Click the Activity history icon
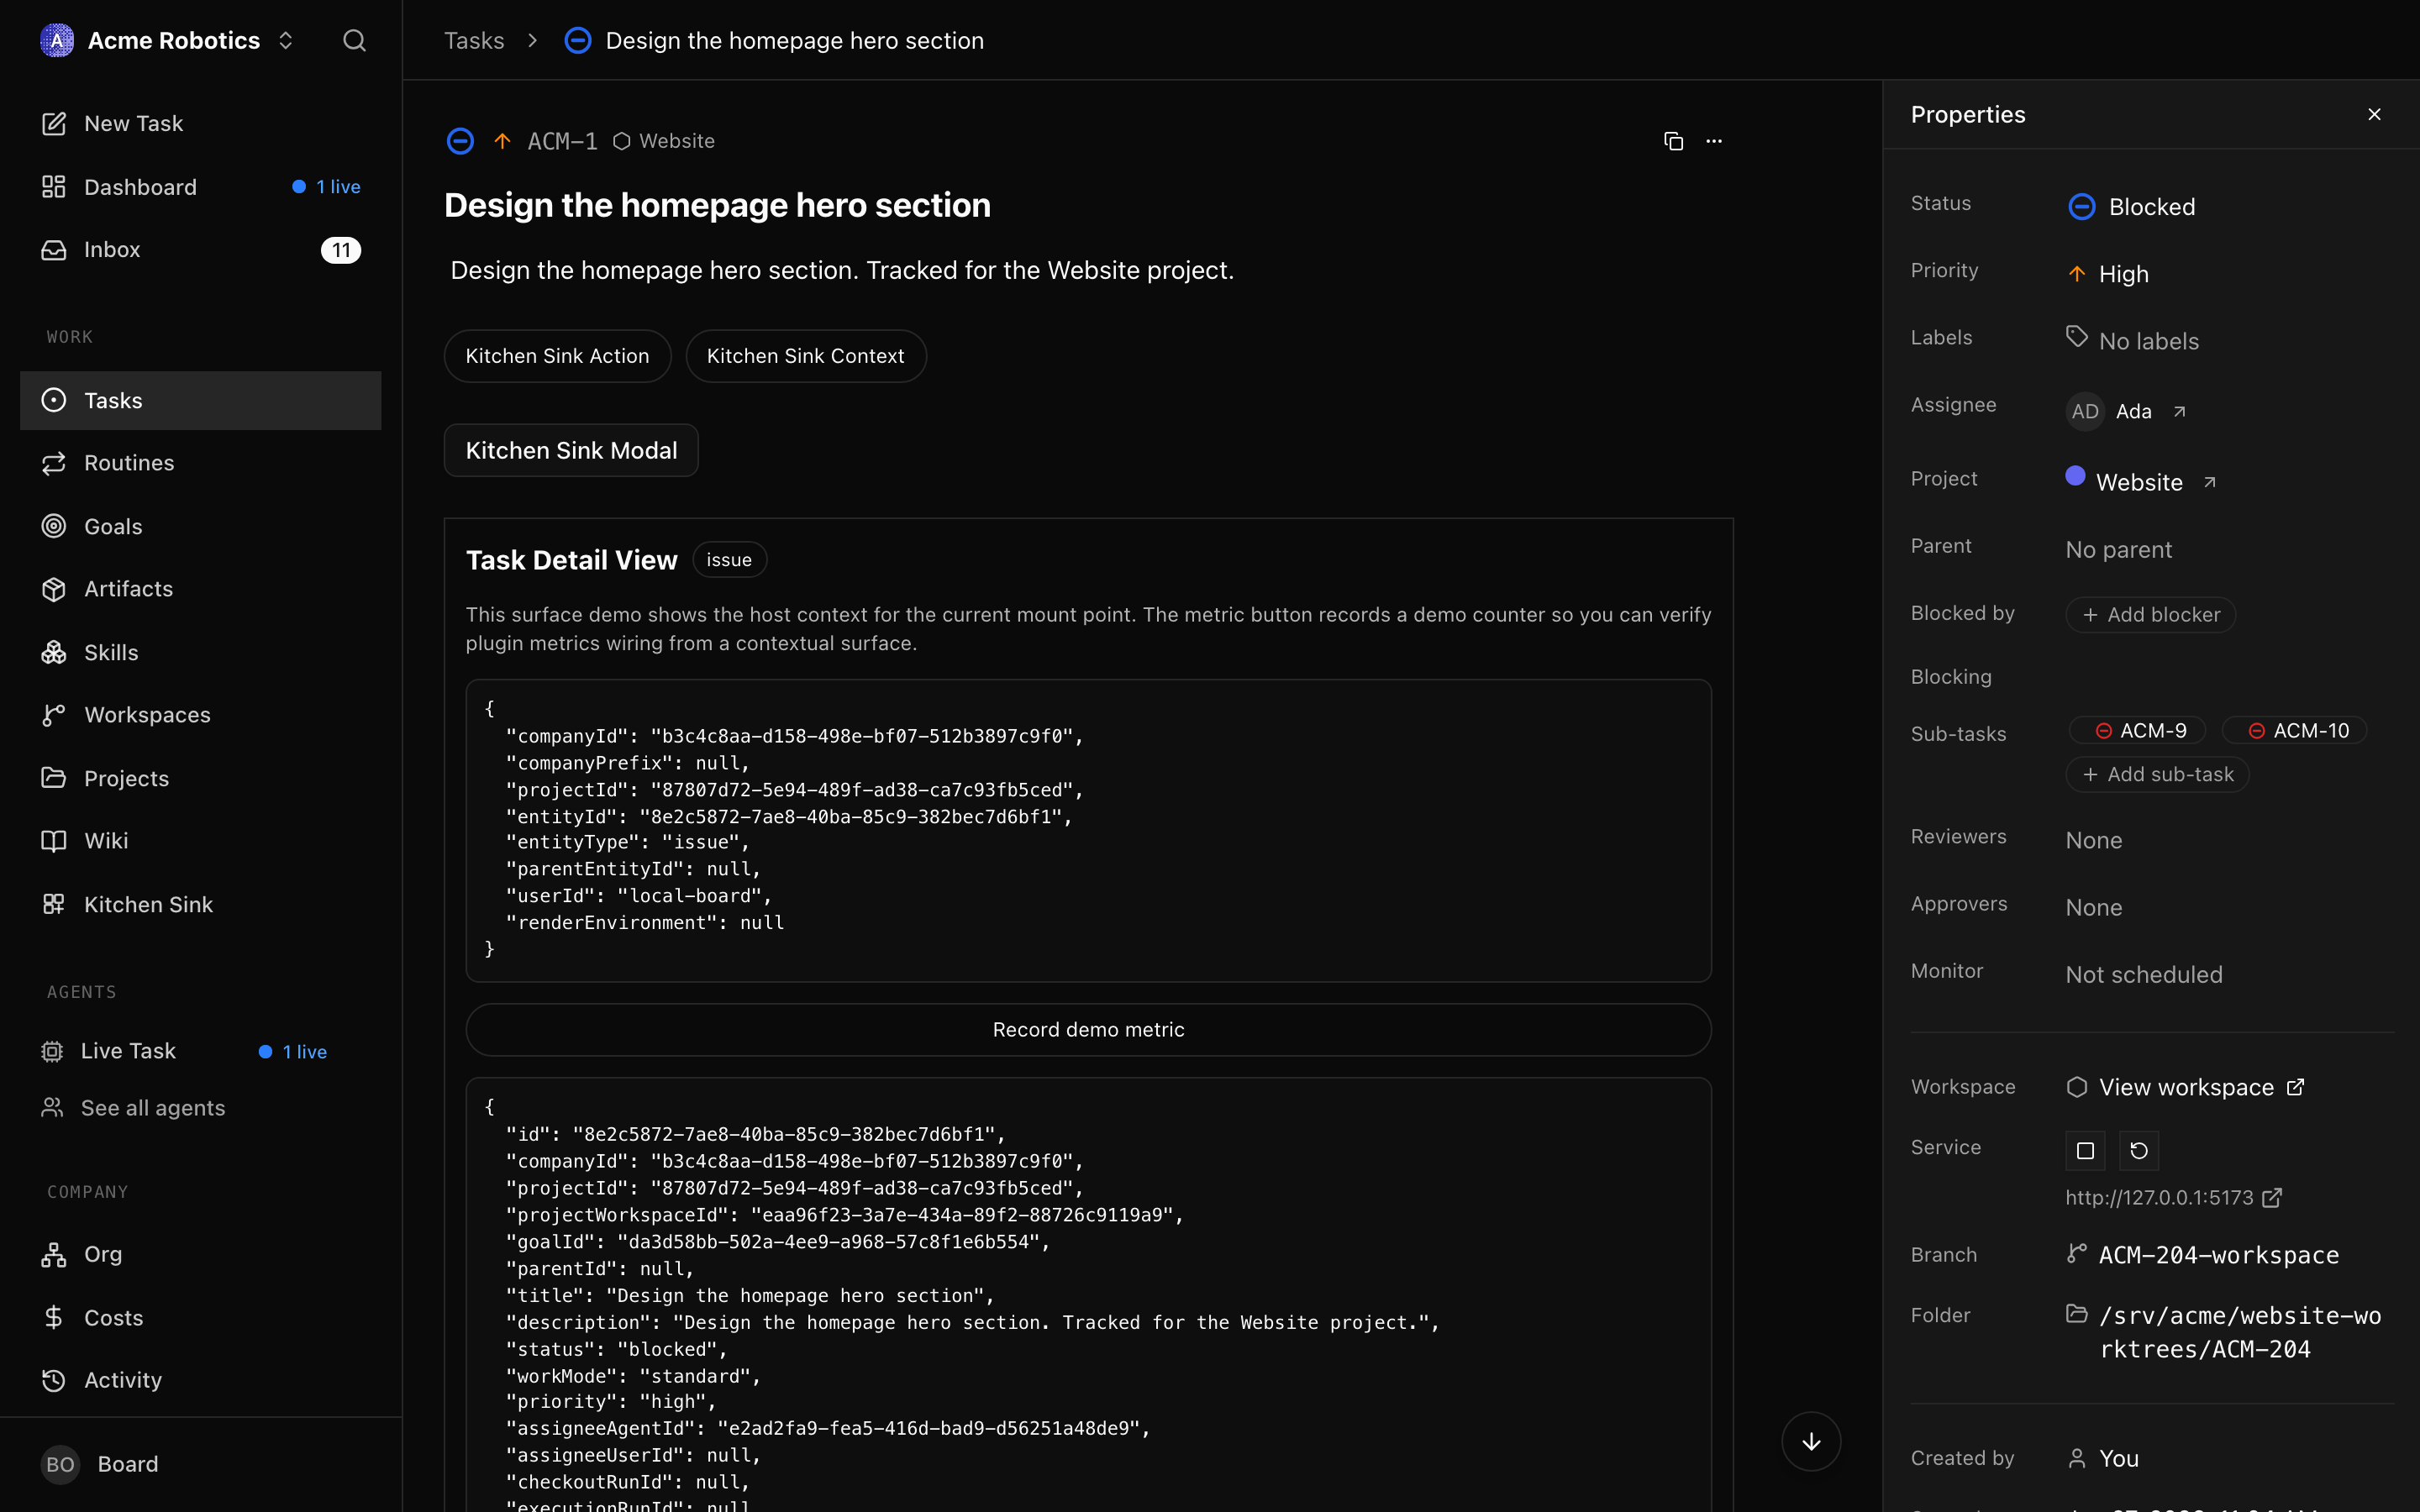 [54, 1380]
